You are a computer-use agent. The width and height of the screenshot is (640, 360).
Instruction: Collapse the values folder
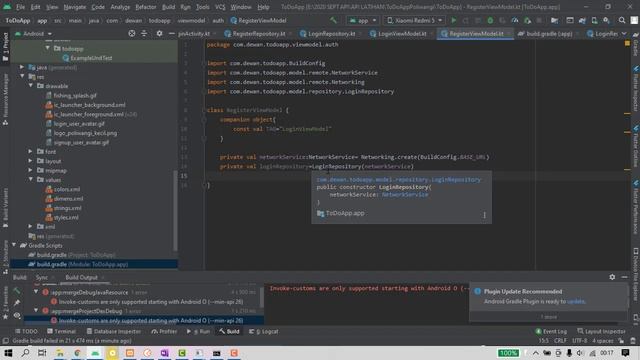click(31, 180)
